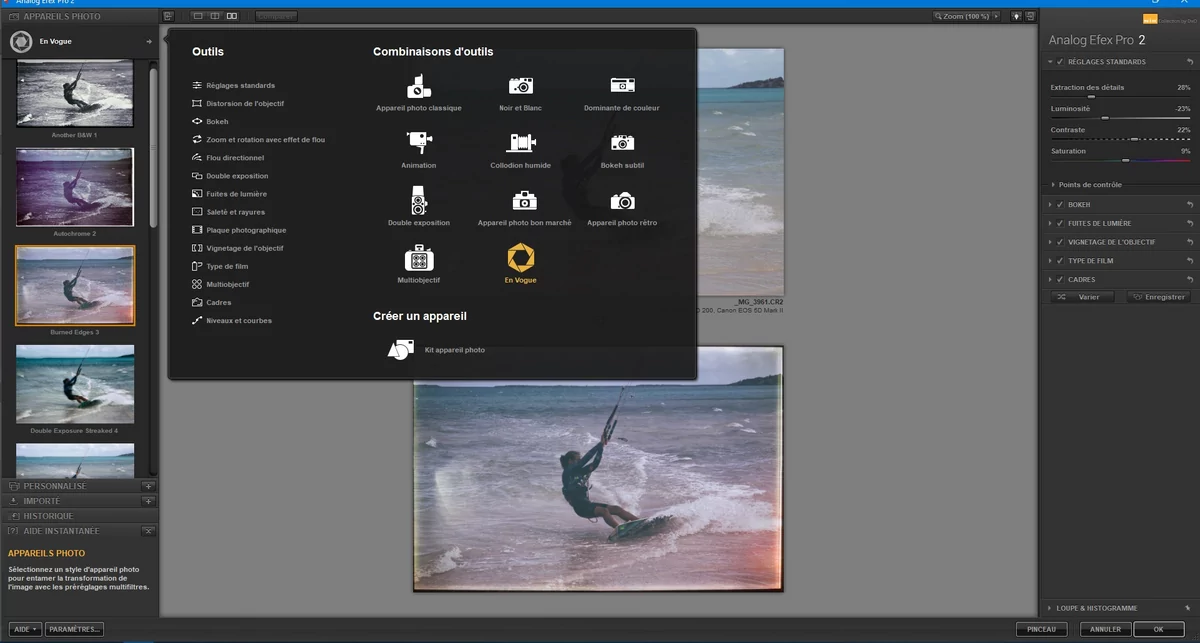The height and width of the screenshot is (643, 1200).
Task: Expand the Fuites de lumière section triangle
Action: pos(1050,223)
